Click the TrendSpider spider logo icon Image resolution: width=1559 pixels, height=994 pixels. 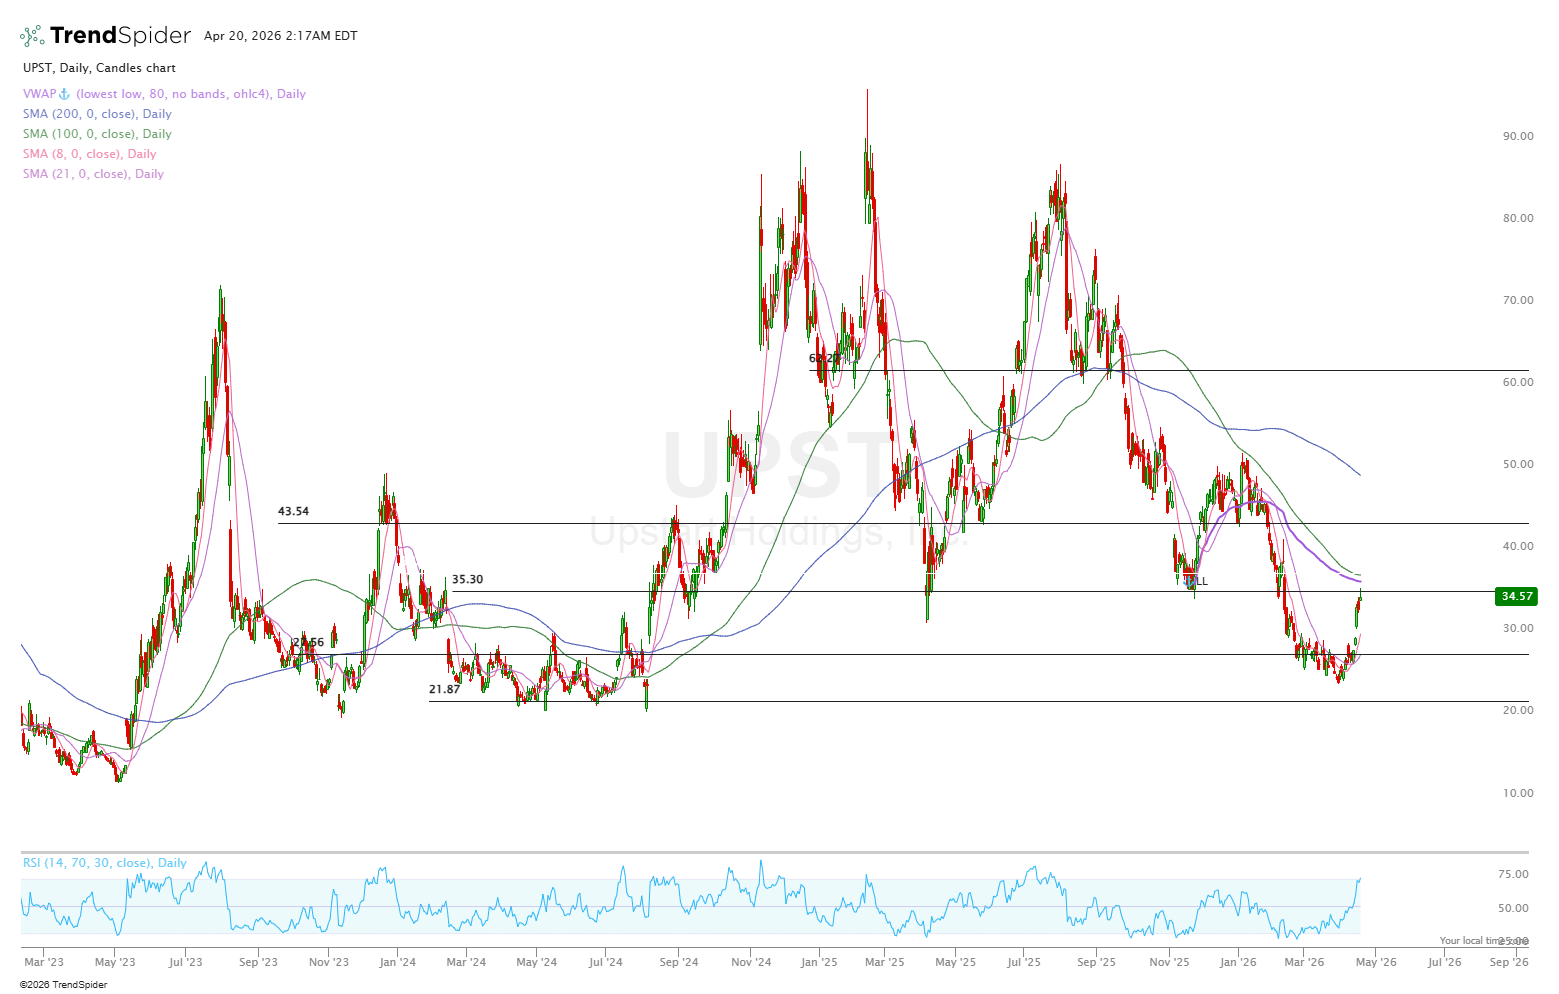32,36
